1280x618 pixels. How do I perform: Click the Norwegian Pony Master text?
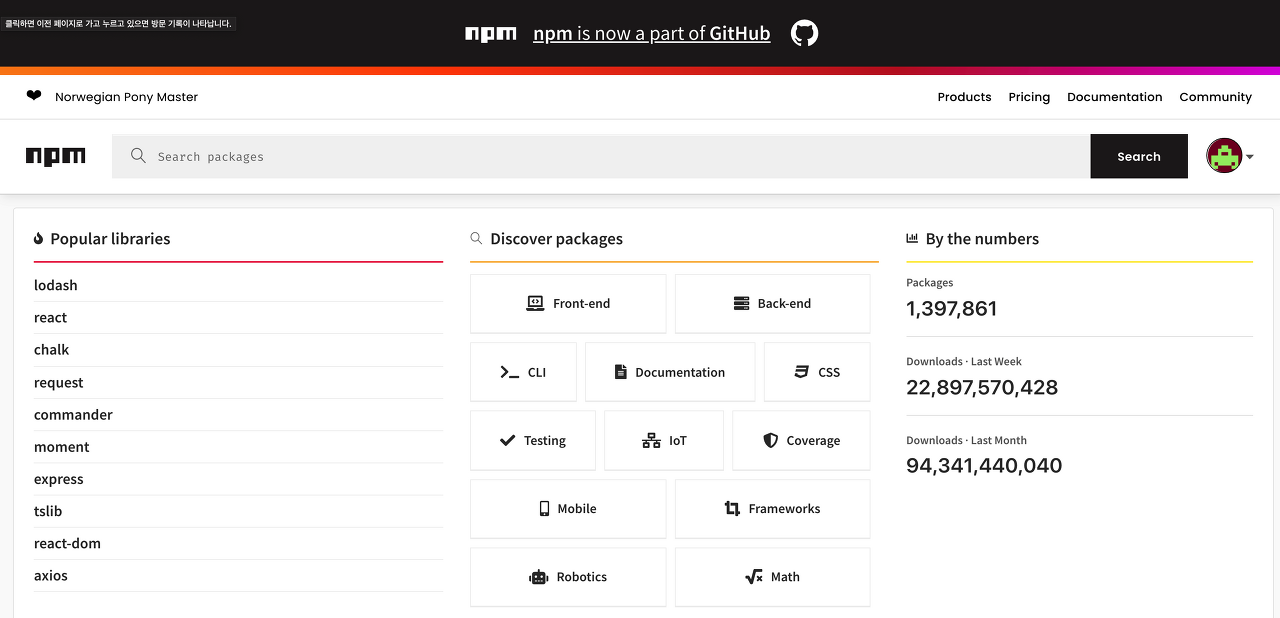(x=126, y=97)
